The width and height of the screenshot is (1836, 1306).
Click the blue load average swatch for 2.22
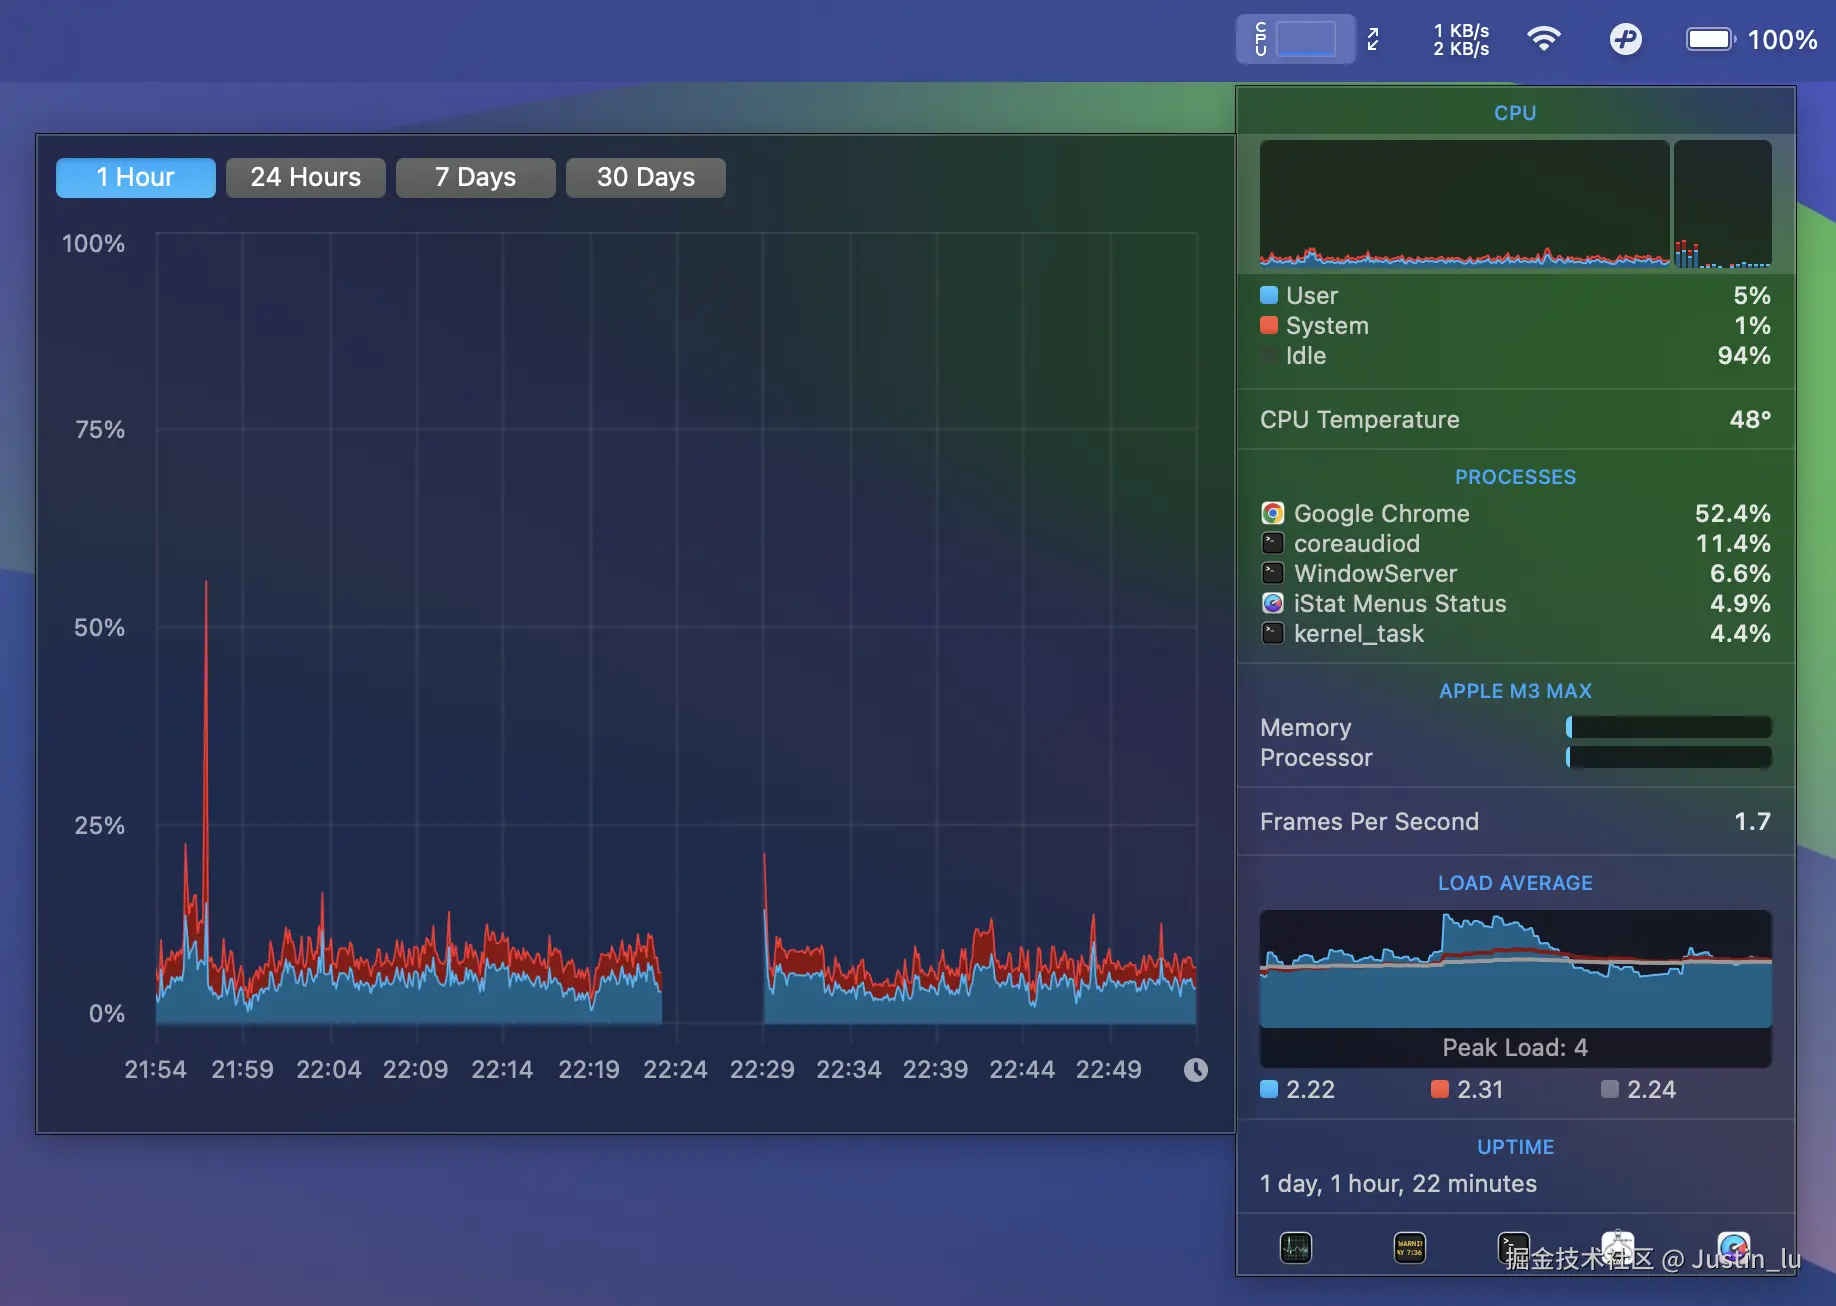pos(1269,1089)
